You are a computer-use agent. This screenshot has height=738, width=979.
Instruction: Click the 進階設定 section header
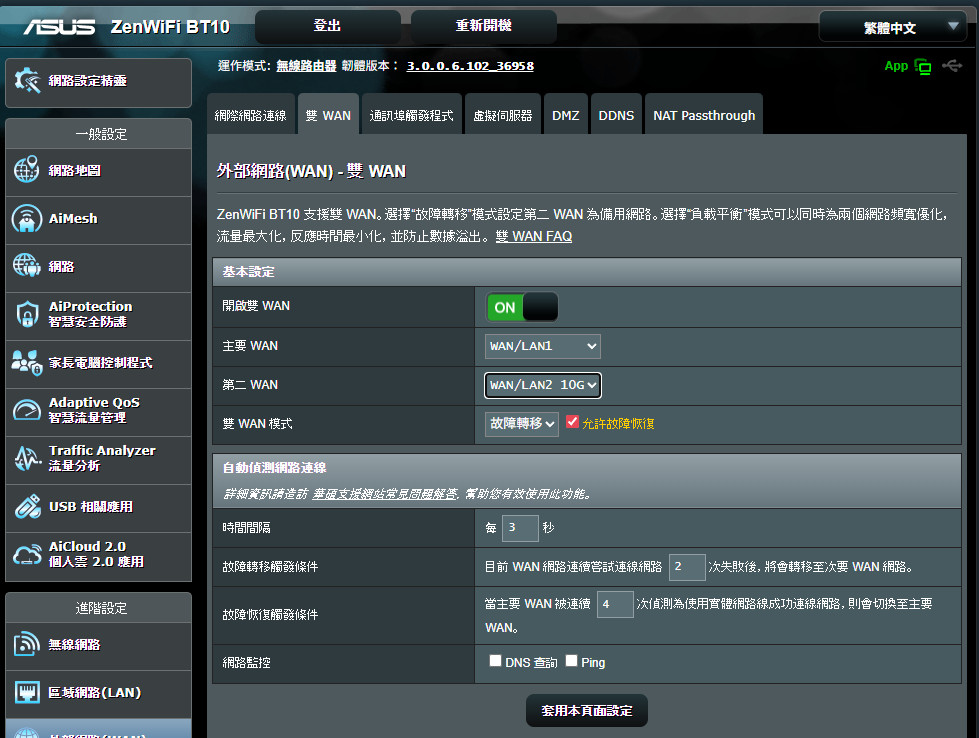(x=101, y=608)
